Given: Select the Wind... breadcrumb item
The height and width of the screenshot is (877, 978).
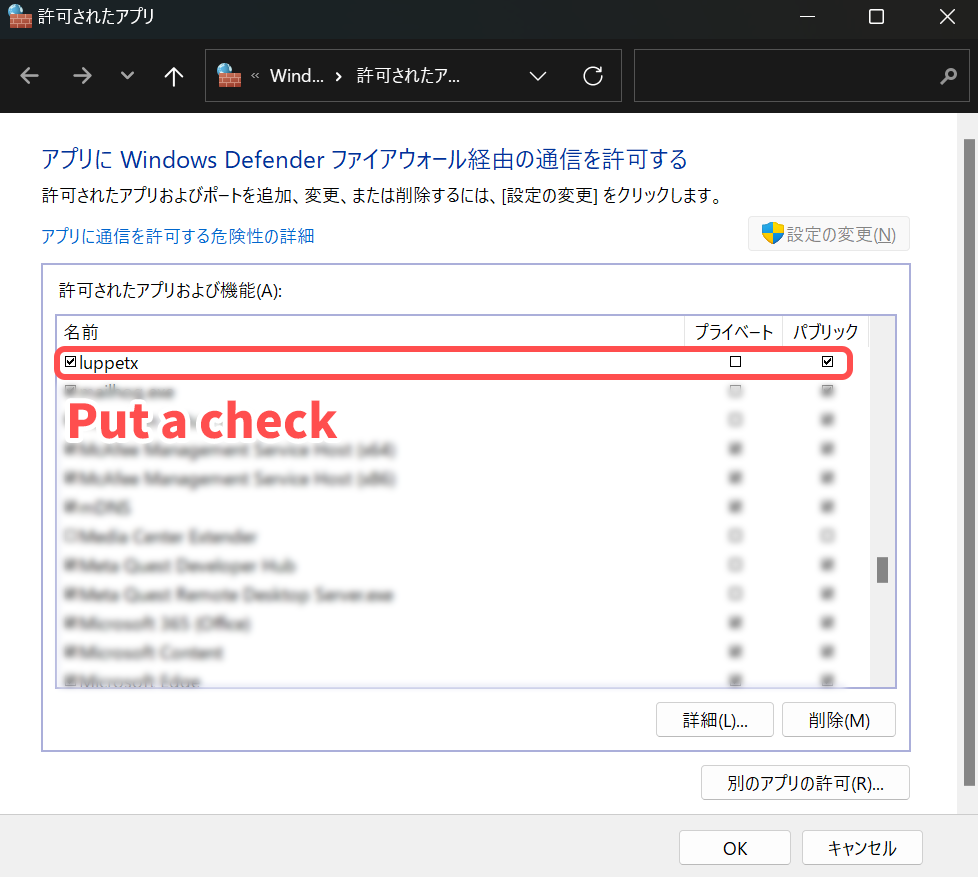Looking at the screenshot, I should coord(297,76).
